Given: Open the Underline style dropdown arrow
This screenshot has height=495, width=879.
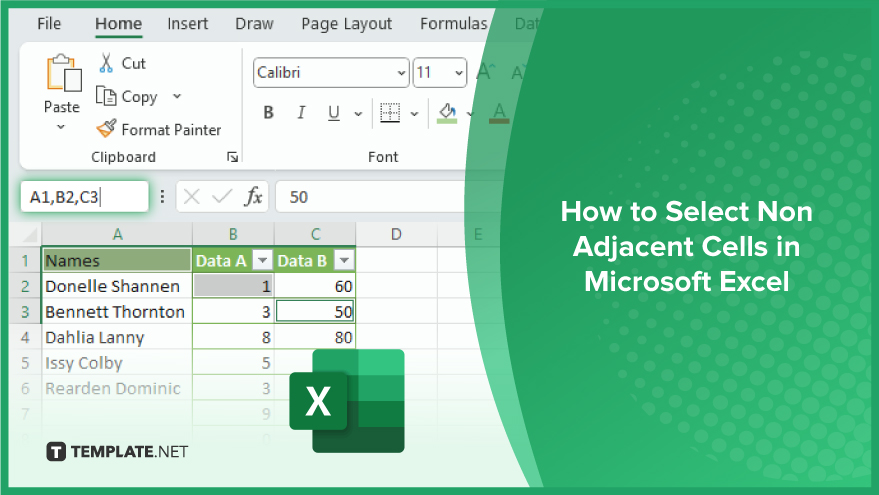Looking at the screenshot, I should click(x=358, y=114).
